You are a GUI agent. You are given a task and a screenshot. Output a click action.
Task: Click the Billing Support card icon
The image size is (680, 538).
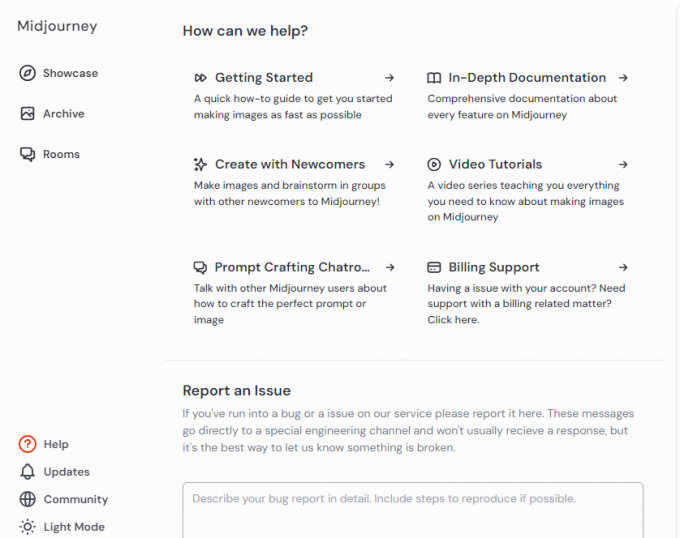434,267
